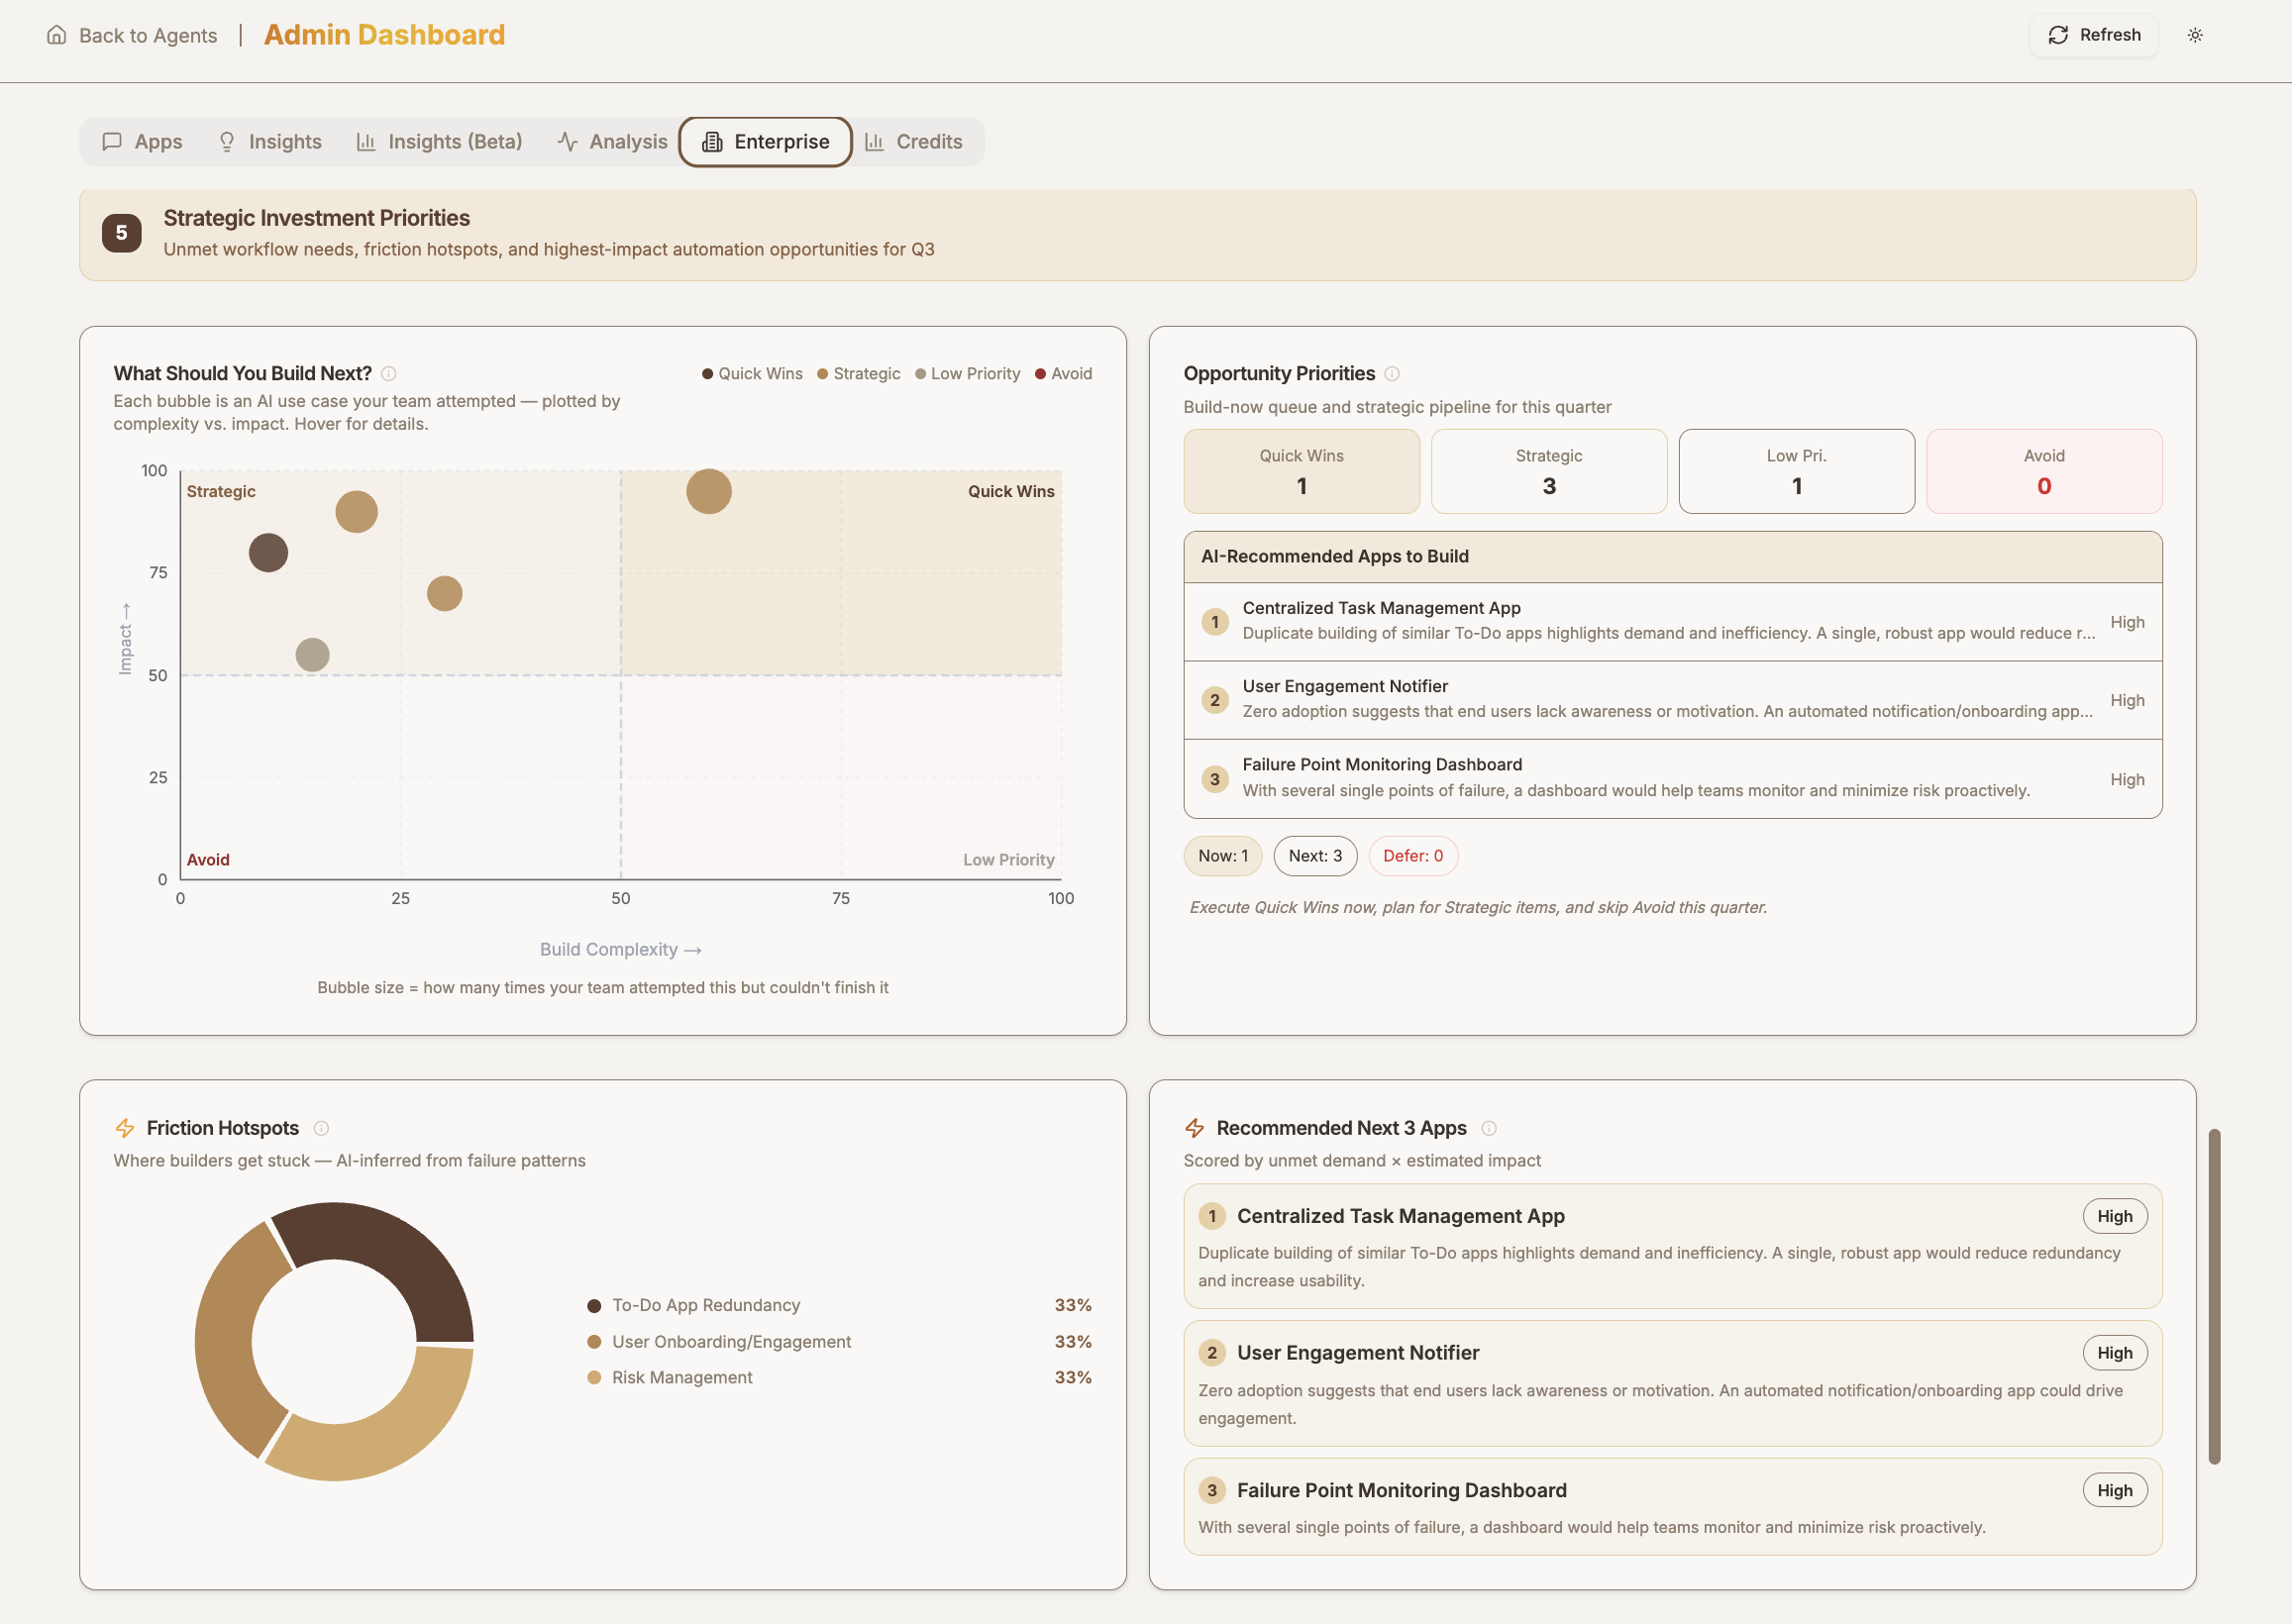Click the Quick Wins legend entry
Screen dimensions: 2292x1624
point(752,374)
